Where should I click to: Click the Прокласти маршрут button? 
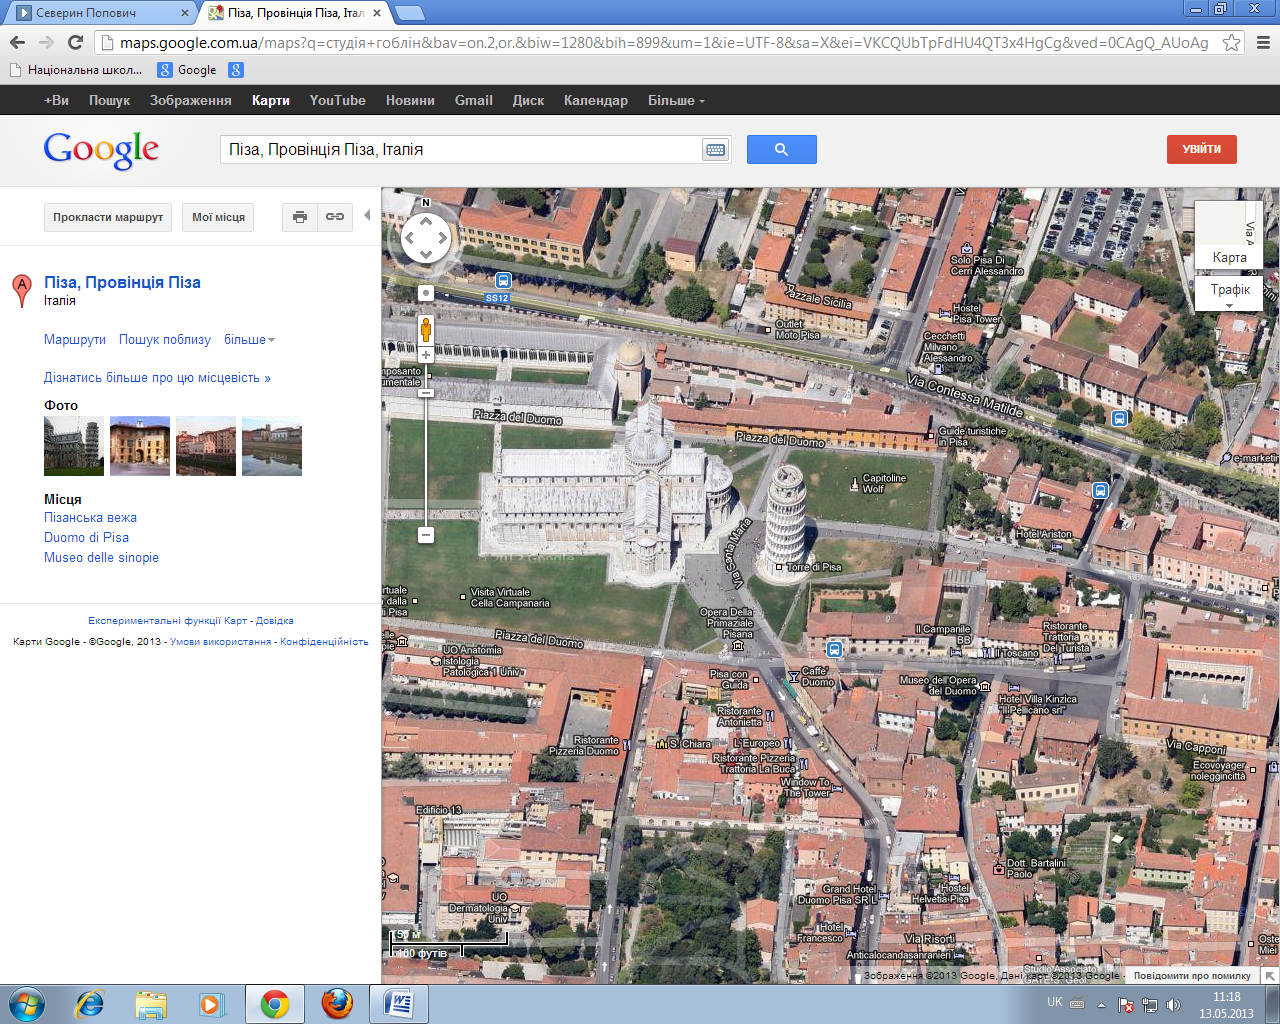tap(108, 217)
